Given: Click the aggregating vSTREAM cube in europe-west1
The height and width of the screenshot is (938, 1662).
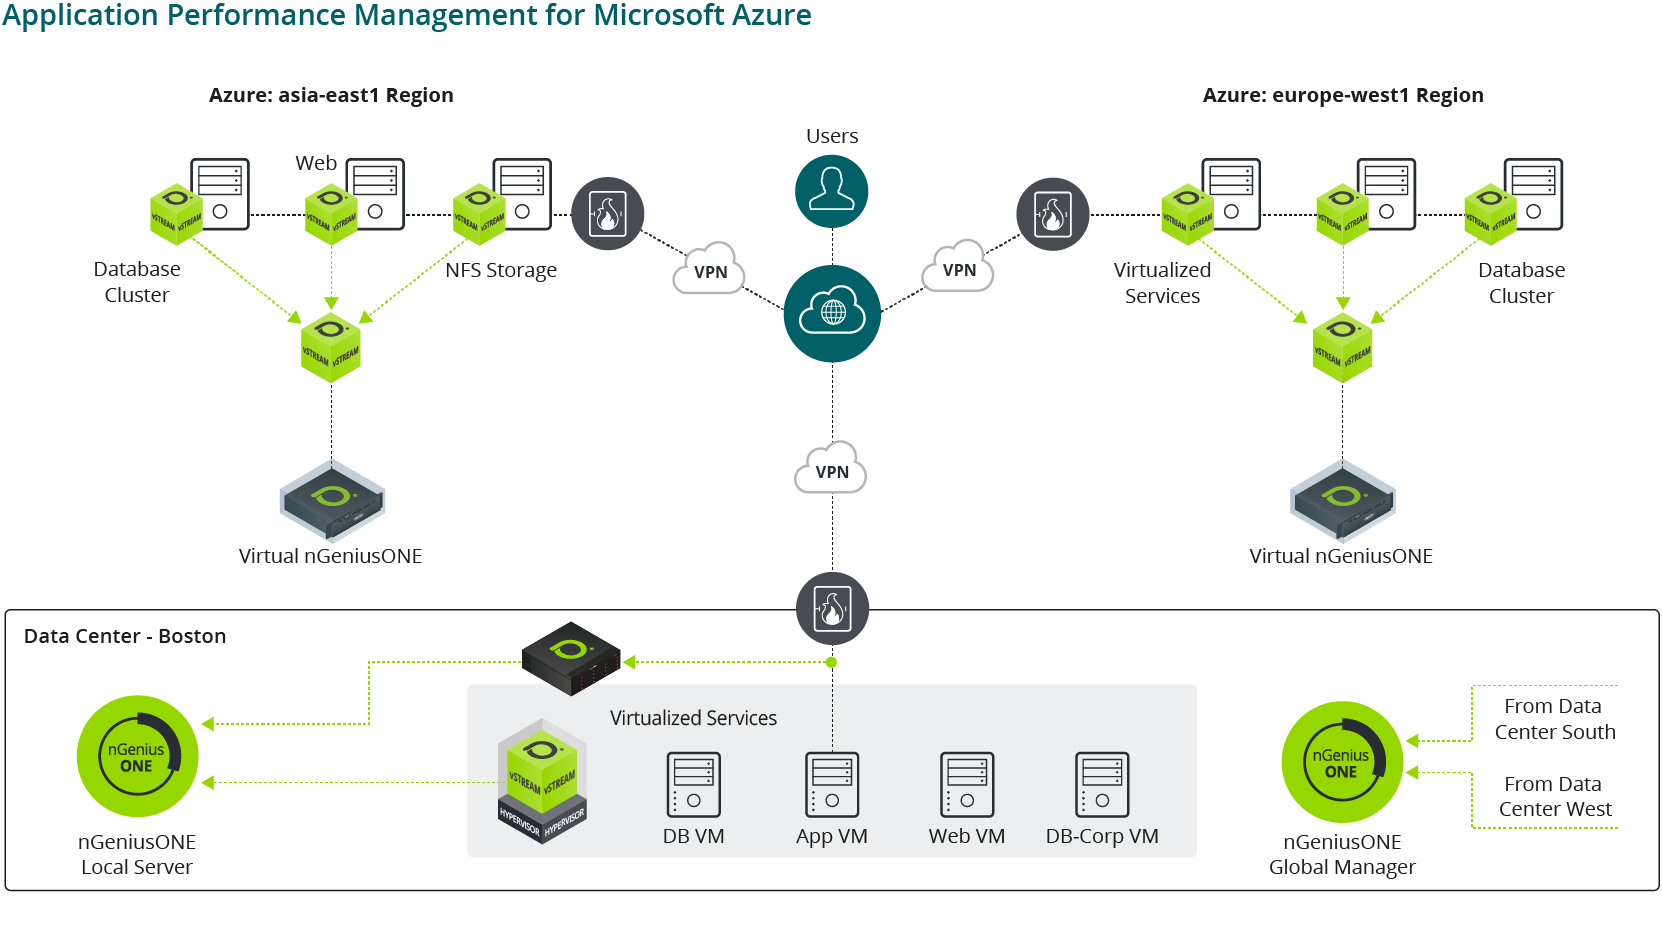Looking at the screenshot, I should coord(1342,348).
